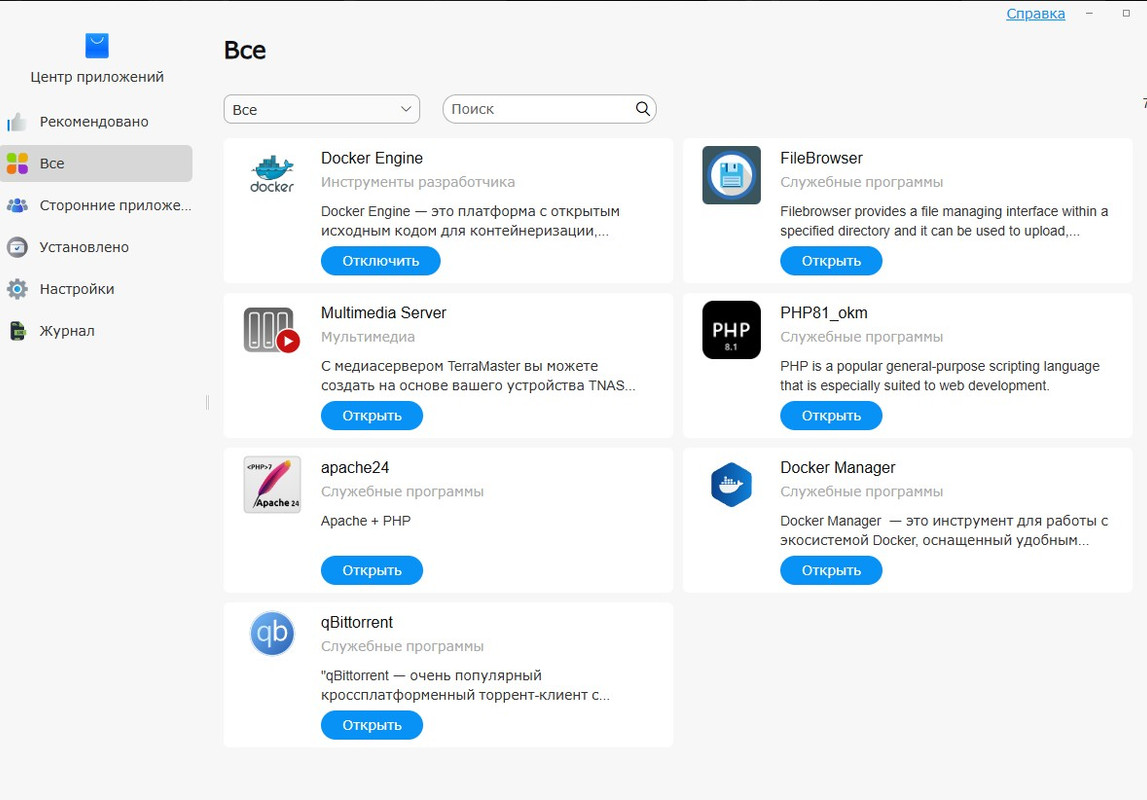Click the Журнал log icon
Screen dimensions: 1147x800
click(x=17, y=331)
